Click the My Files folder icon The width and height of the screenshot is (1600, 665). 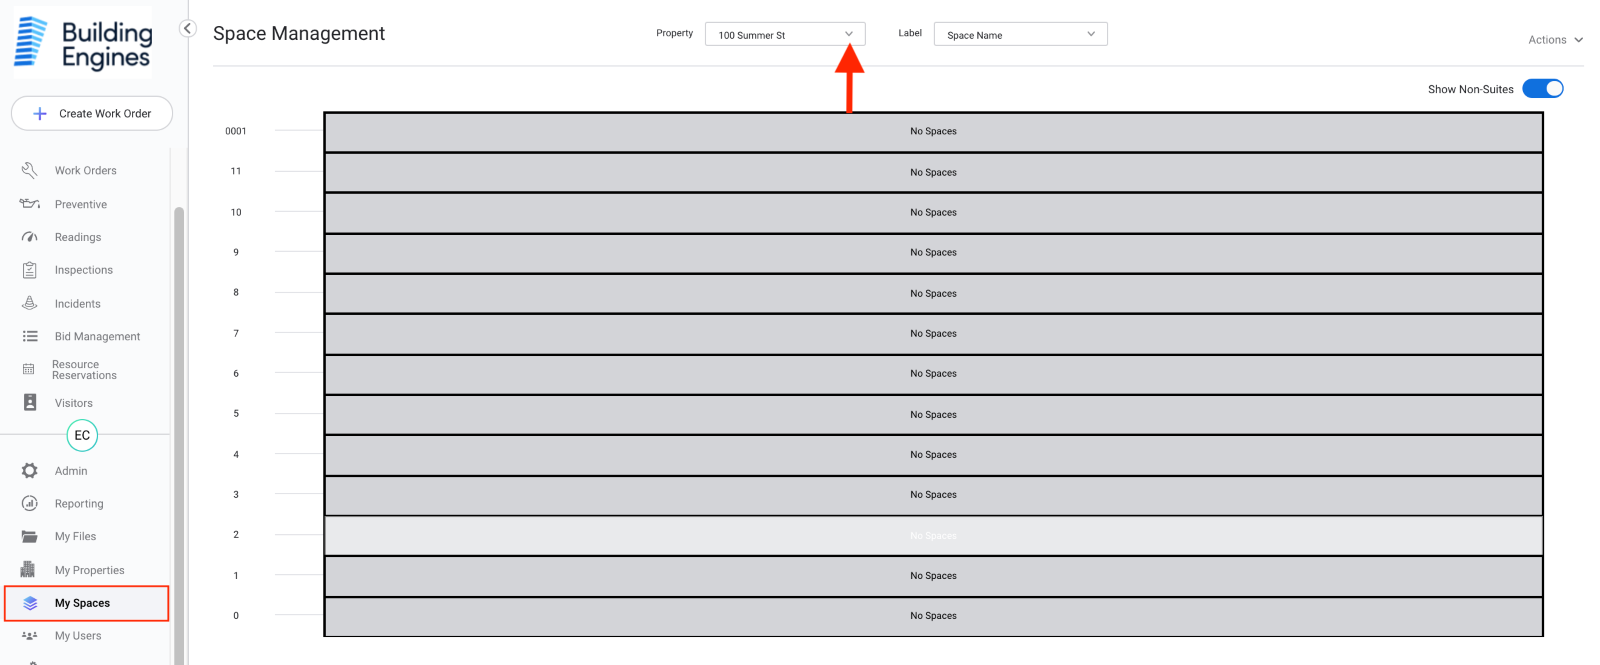tap(30, 536)
